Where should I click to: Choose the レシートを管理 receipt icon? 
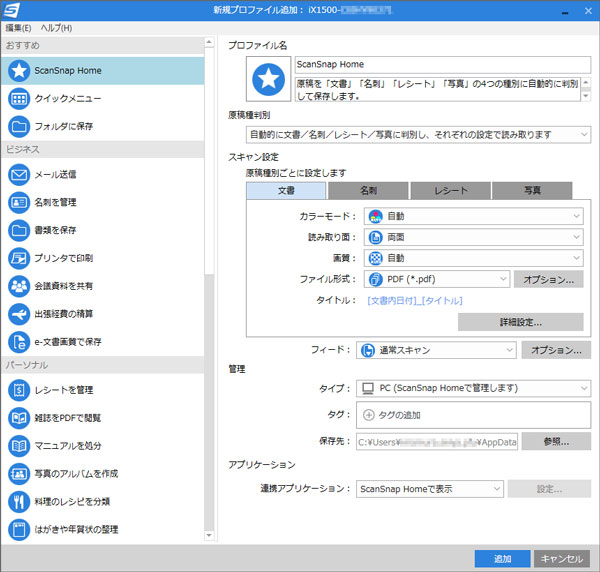(19, 390)
